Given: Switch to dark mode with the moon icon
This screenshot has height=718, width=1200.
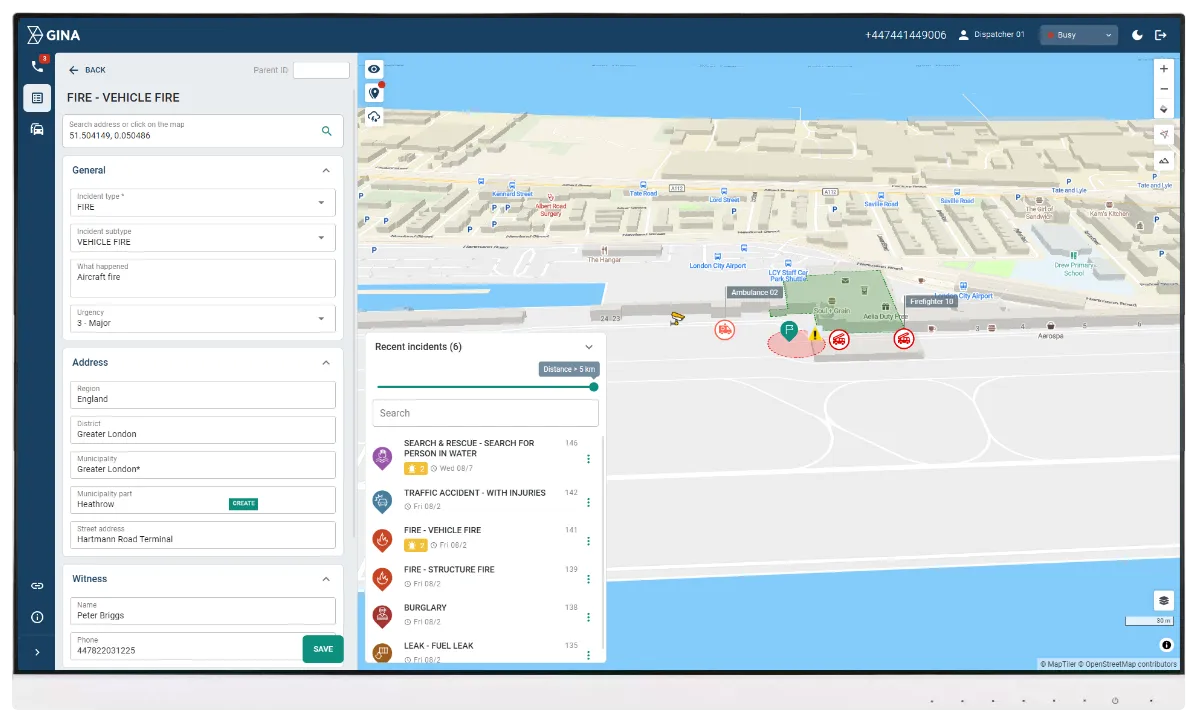Looking at the screenshot, I should point(1137,34).
